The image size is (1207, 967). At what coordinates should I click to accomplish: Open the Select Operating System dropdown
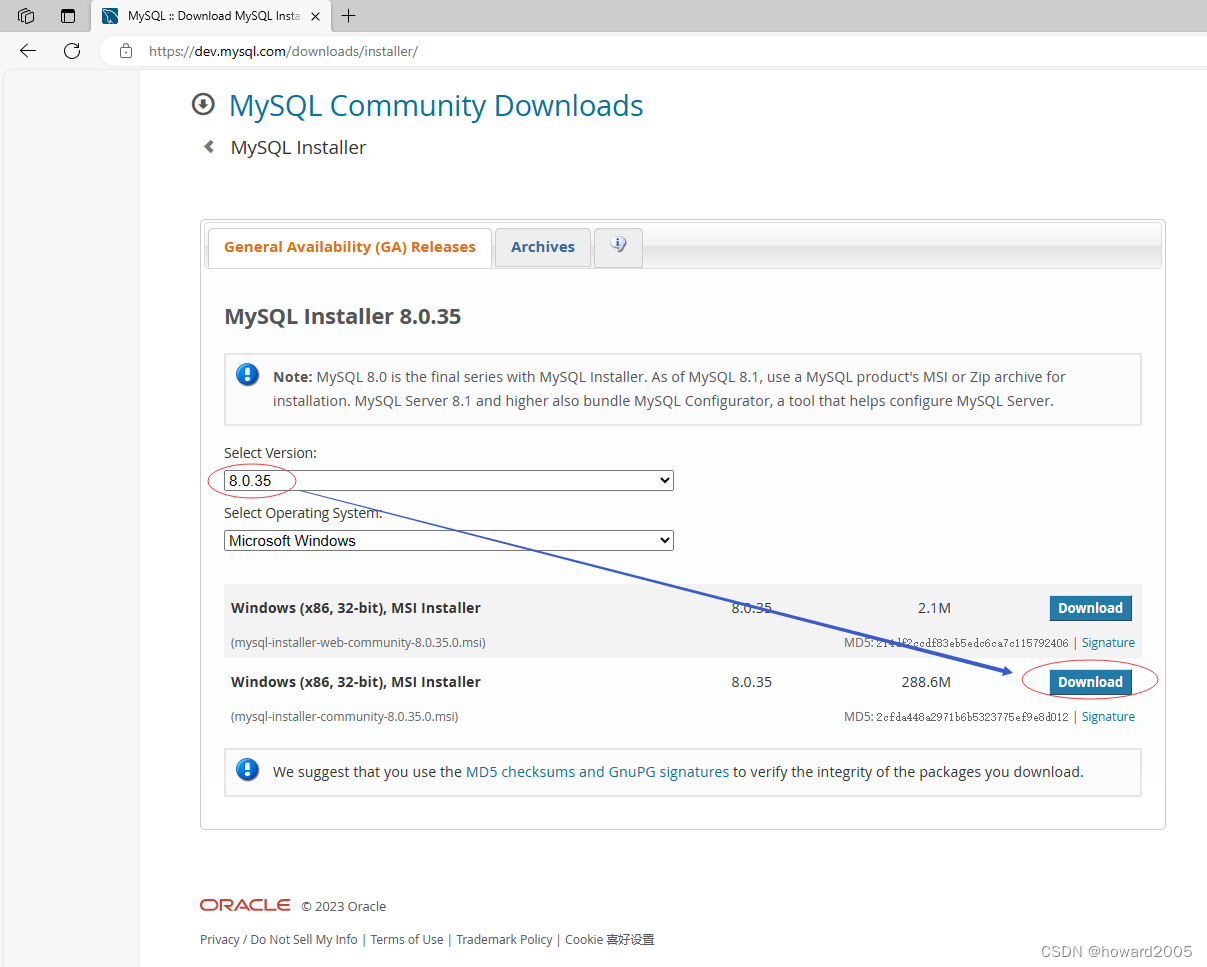[449, 541]
